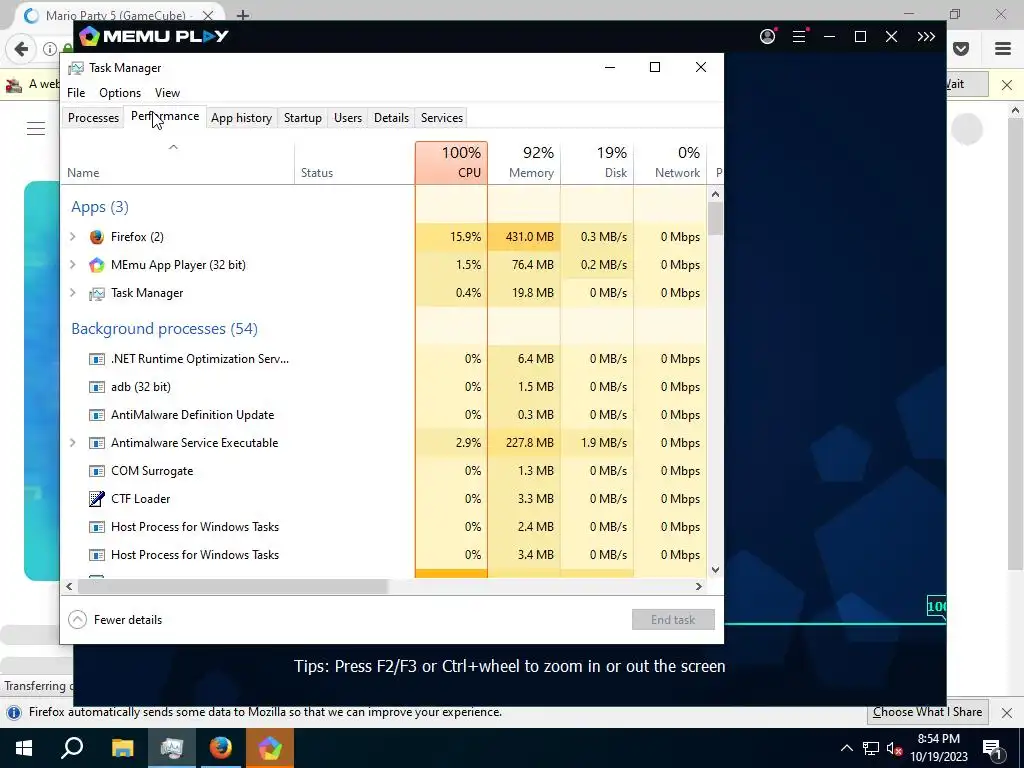Click the site info icon in Firefox

coord(49,49)
